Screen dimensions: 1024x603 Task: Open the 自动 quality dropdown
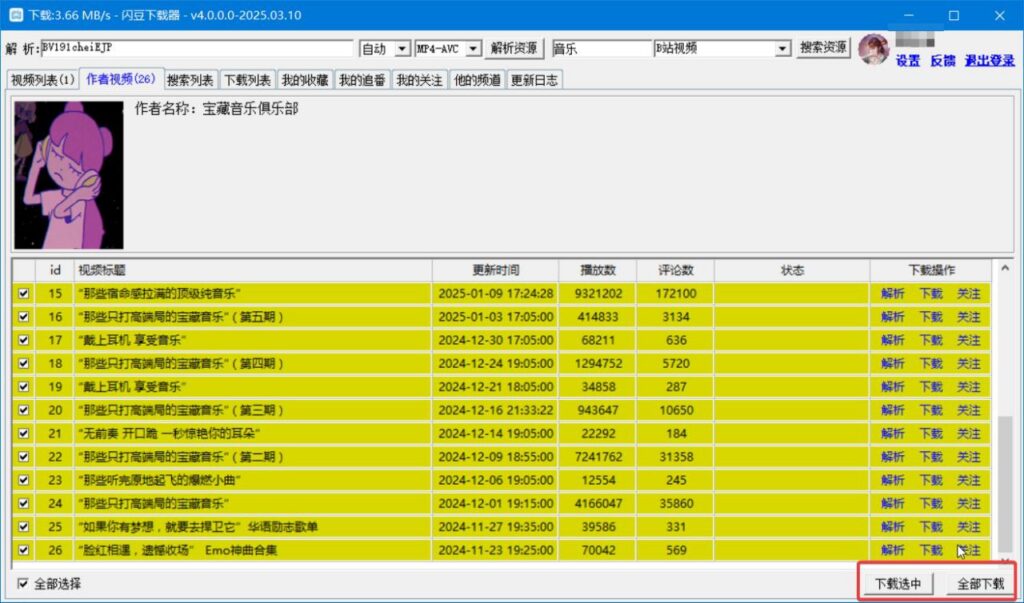[383, 47]
